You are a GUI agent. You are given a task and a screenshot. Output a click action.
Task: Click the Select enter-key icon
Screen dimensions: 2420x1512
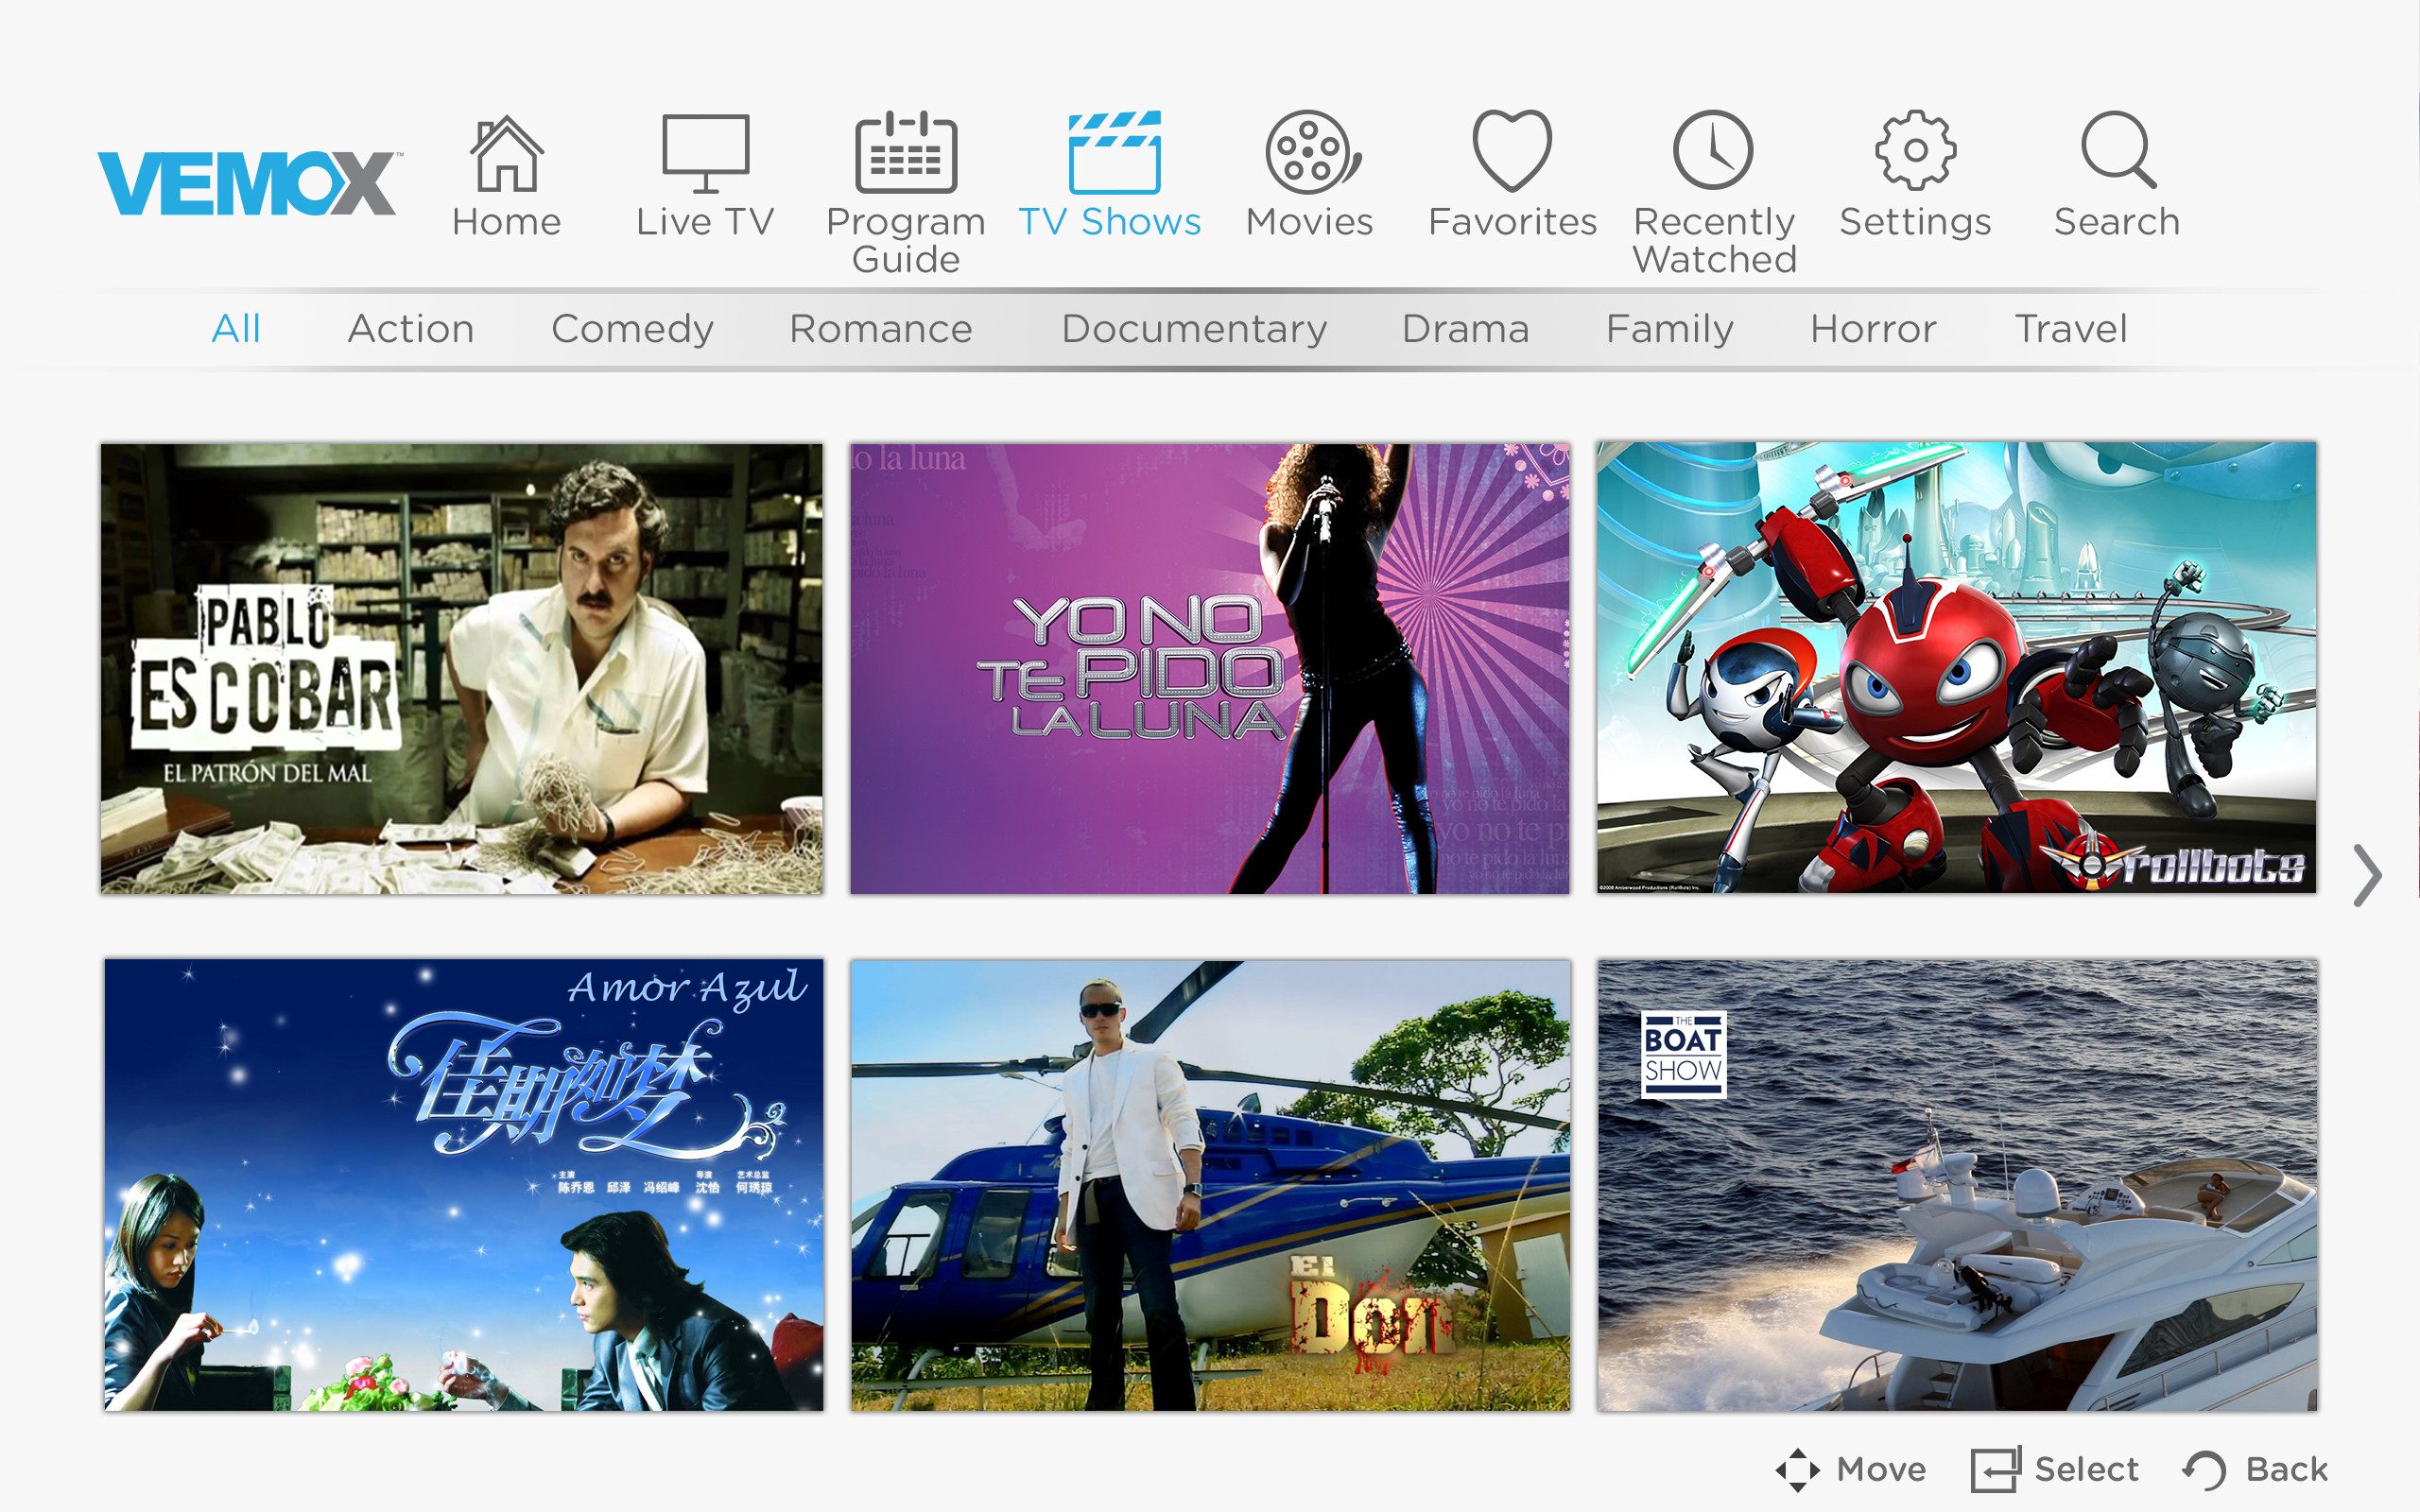1996,1469
